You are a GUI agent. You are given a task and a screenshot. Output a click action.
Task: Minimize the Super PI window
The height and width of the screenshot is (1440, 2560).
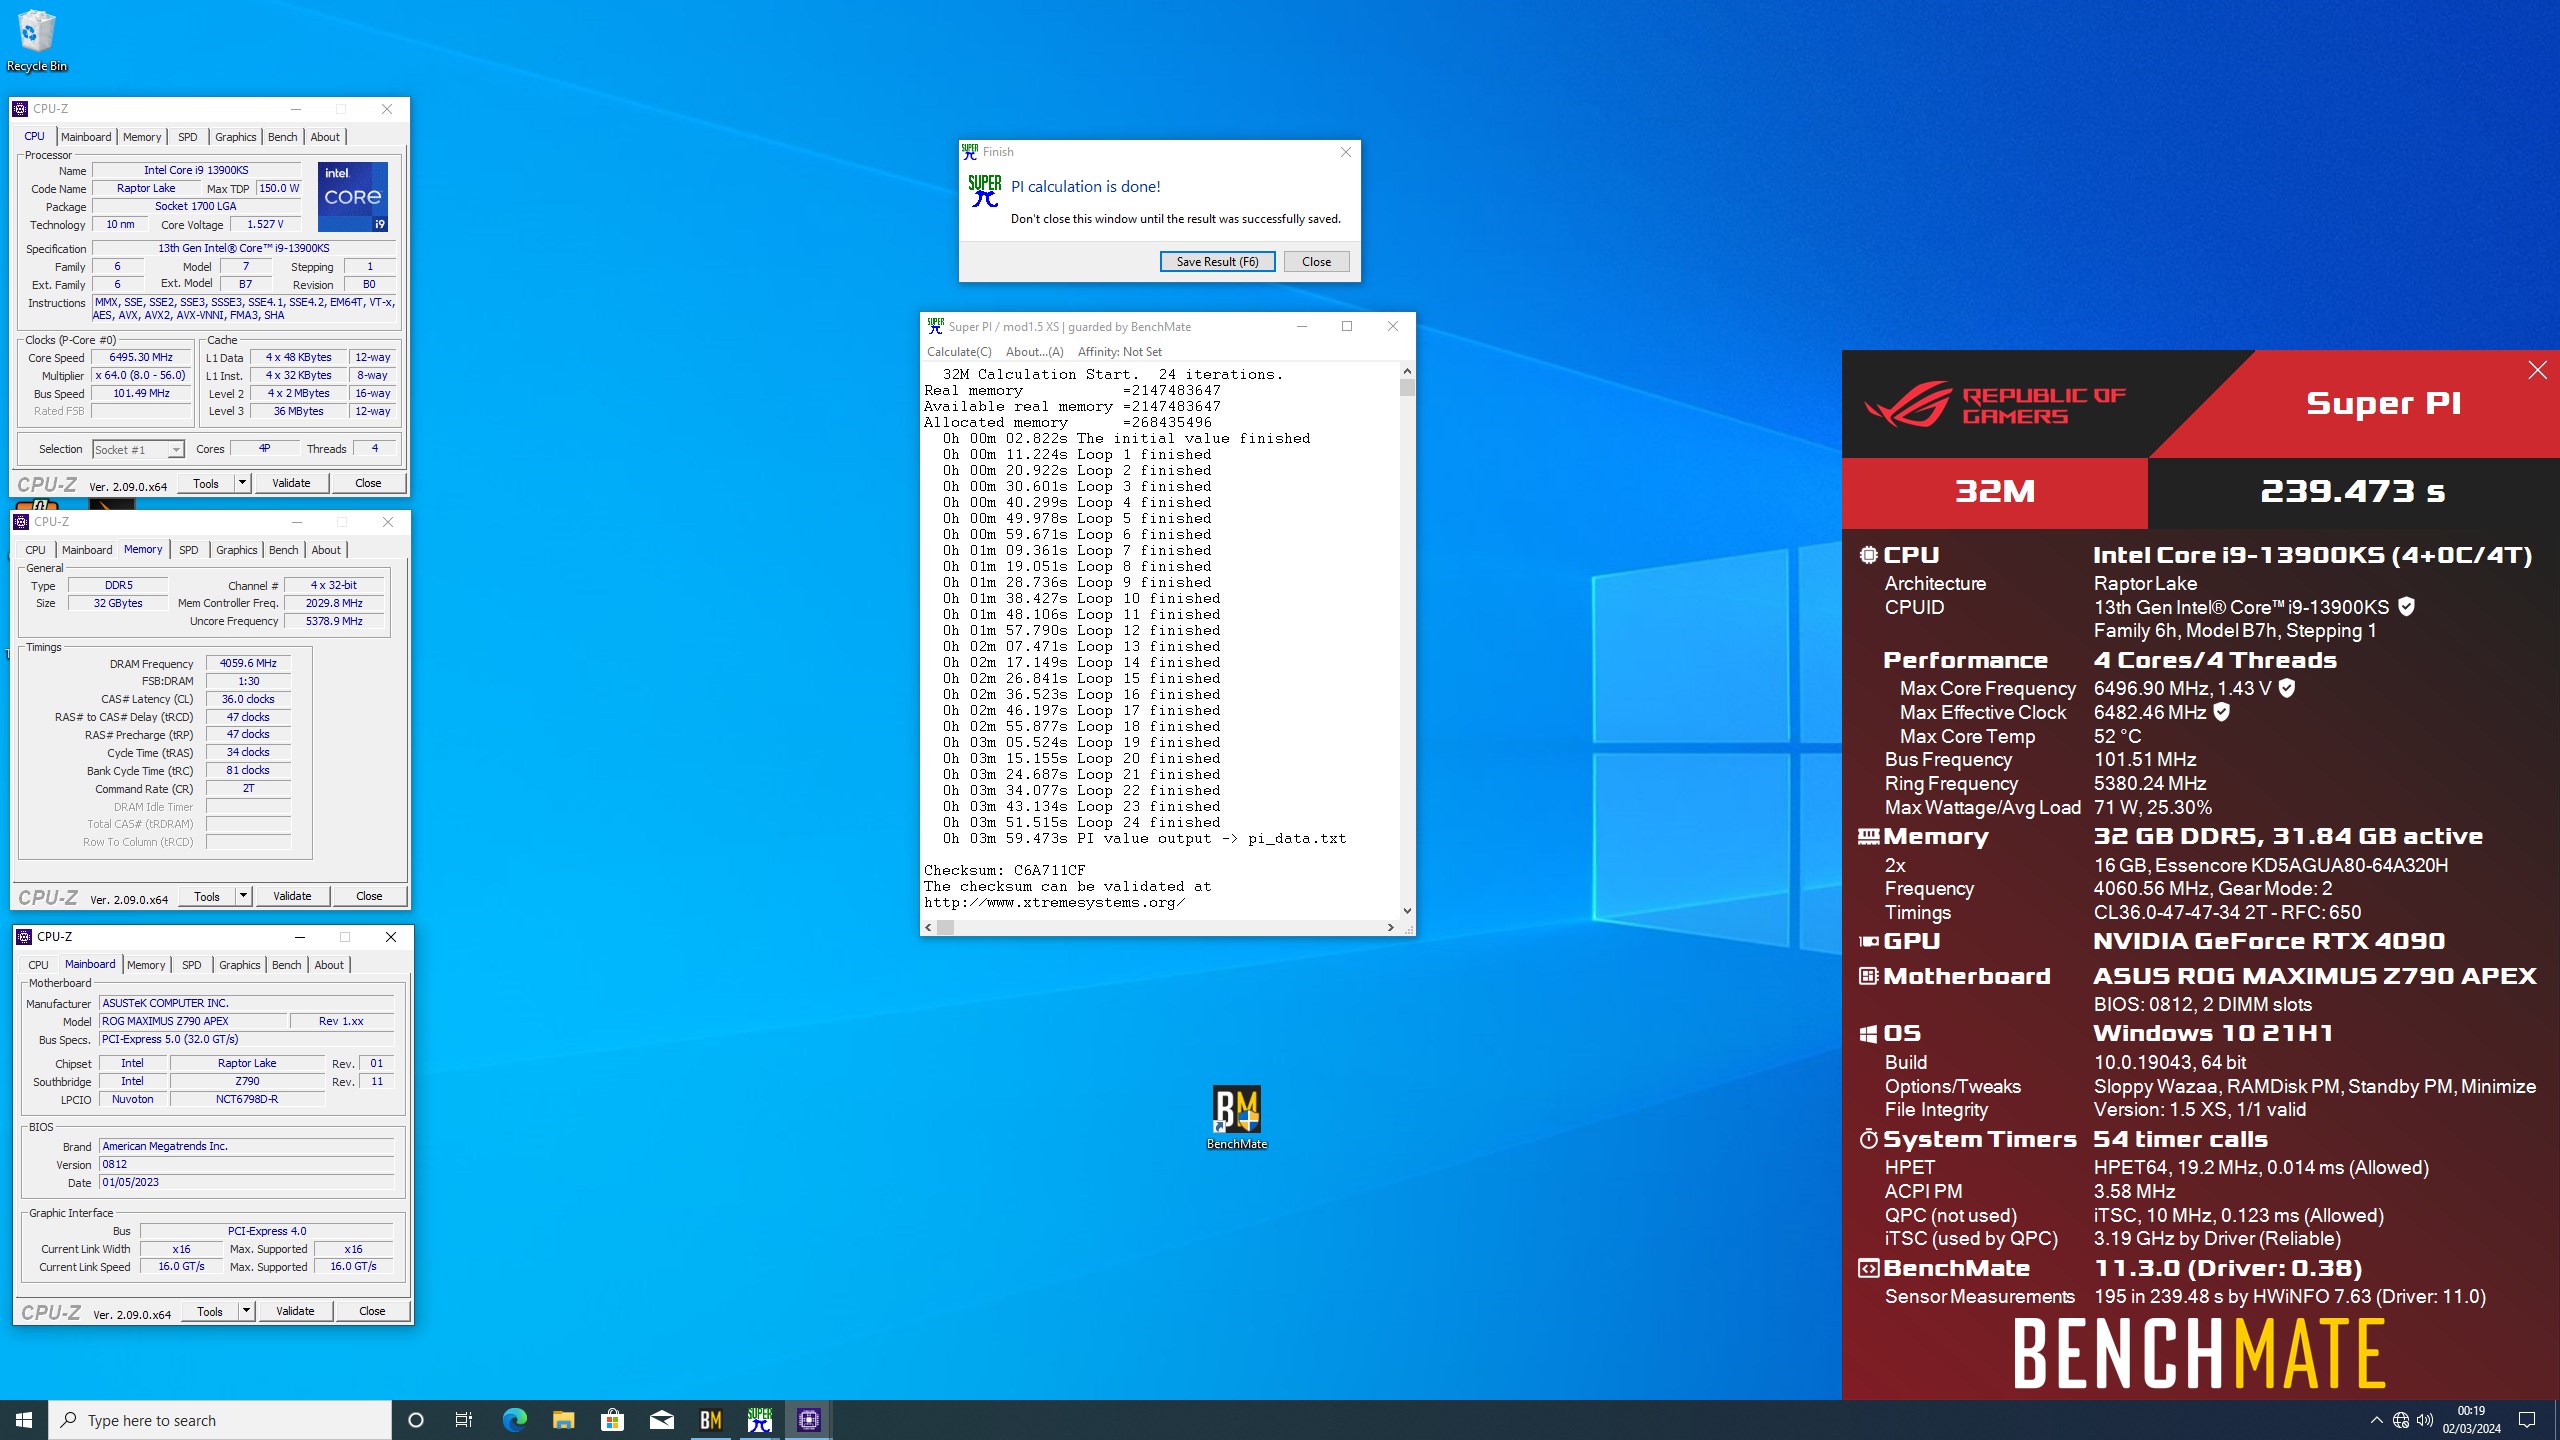(x=1301, y=326)
